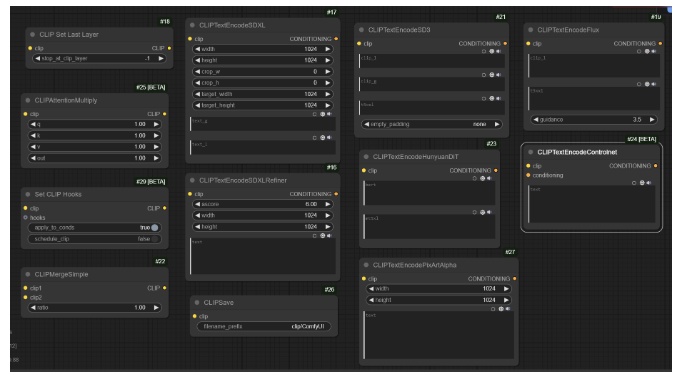Focus clip_l field in CLIPTextEncodeFlux
This screenshot has height=375, width=680.
point(594,65)
